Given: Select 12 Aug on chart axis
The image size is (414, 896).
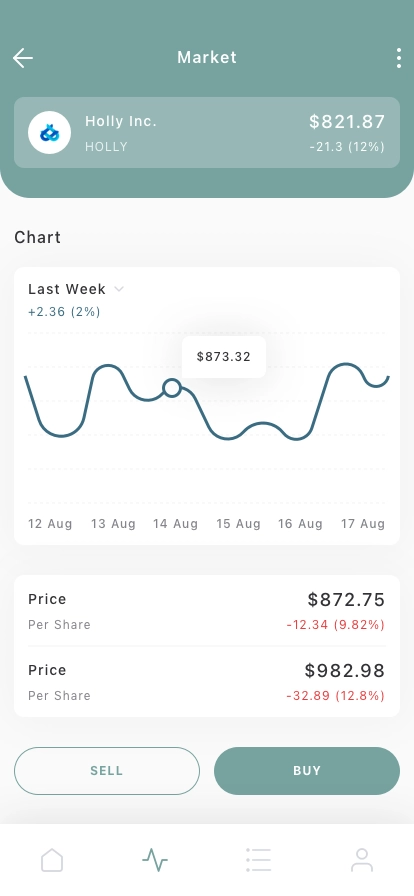Looking at the screenshot, I should pyautogui.click(x=50, y=524).
